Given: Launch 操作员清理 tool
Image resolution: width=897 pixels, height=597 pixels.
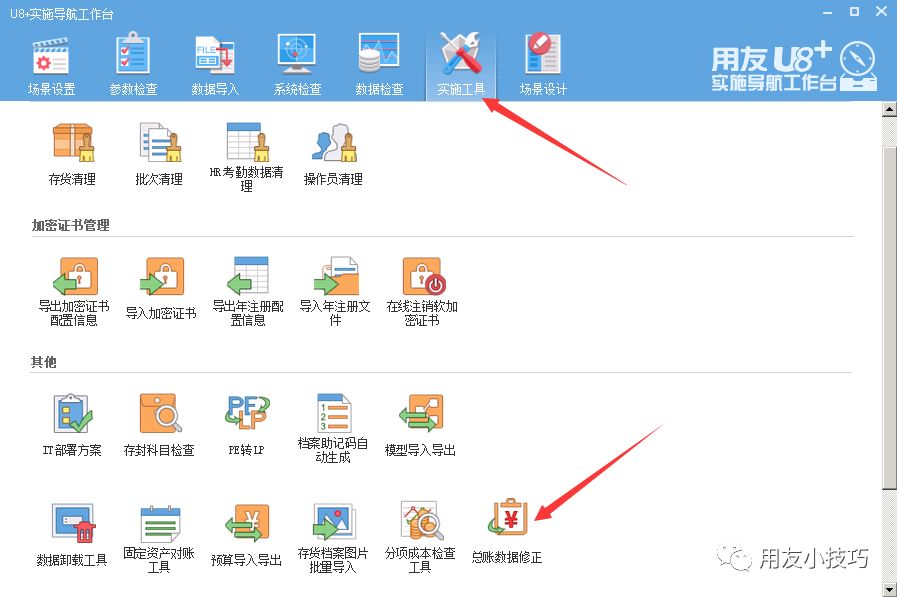Looking at the screenshot, I should click(x=333, y=154).
